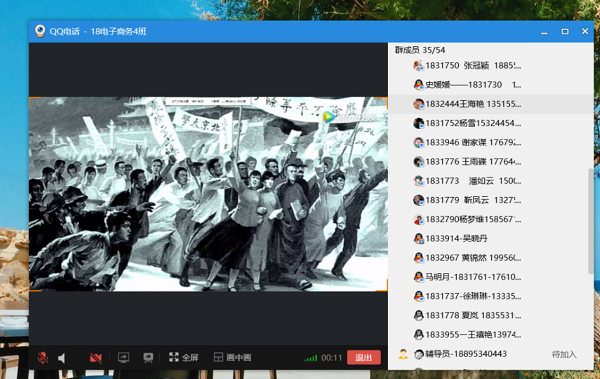Enable 画中画 picture-in-picture mode
This screenshot has height=379, width=600.
click(x=232, y=358)
